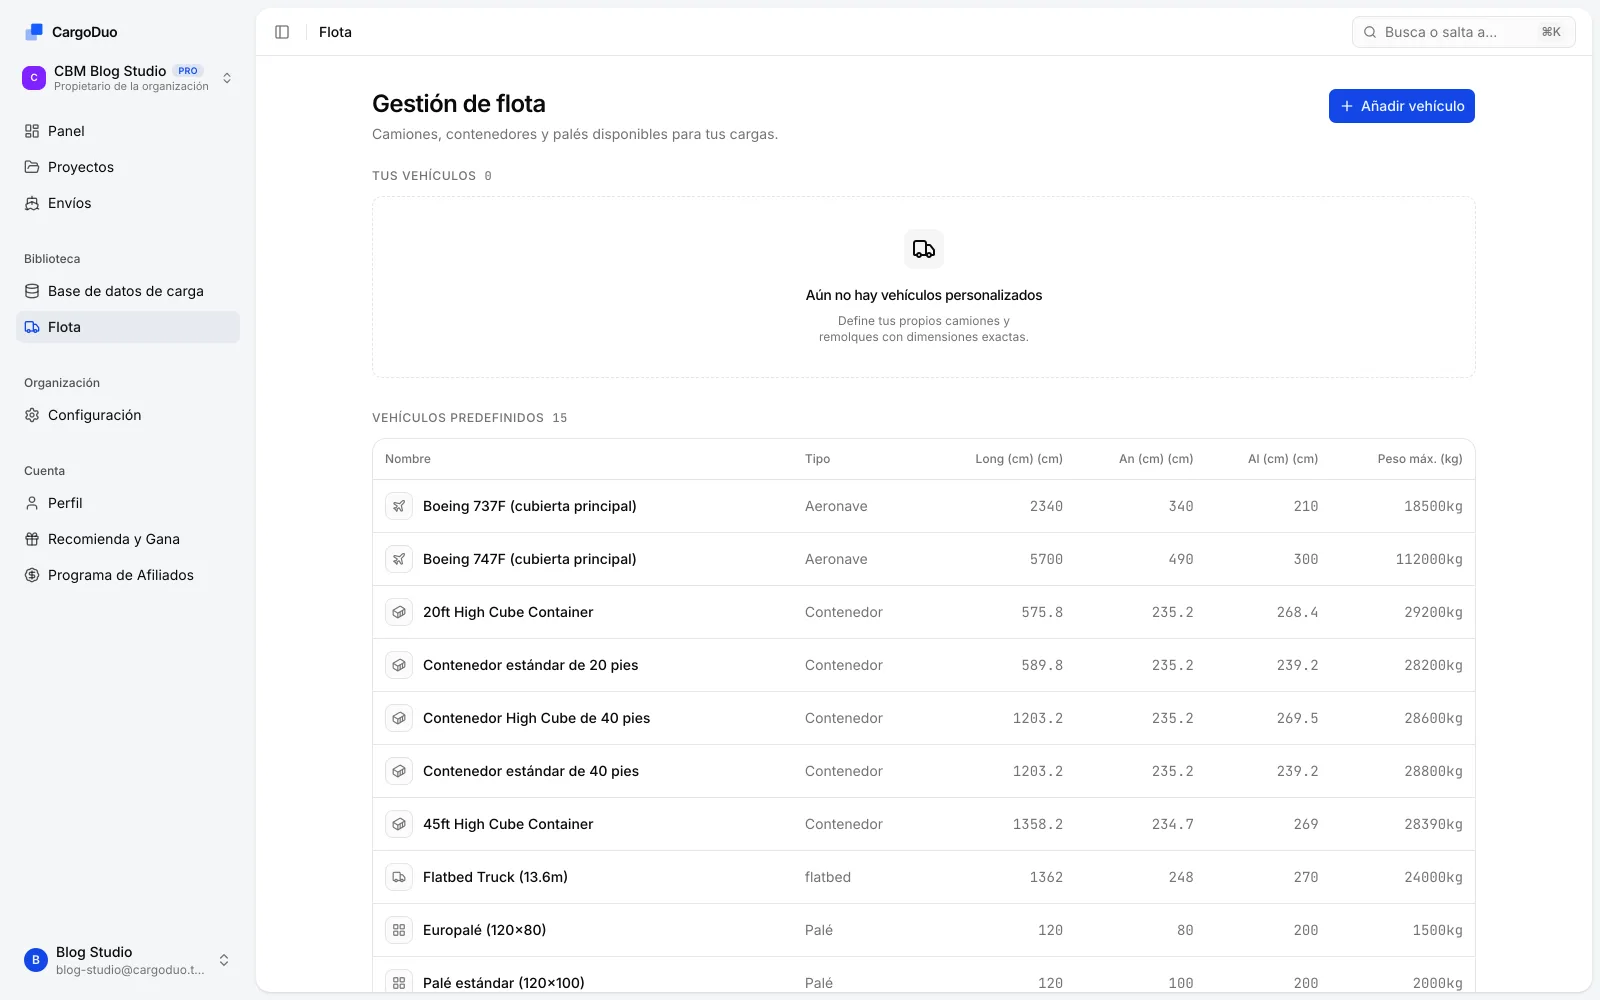Click the container icon for 45ft High Cube
This screenshot has width=1600, height=1000.
pyautogui.click(x=399, y=824)
